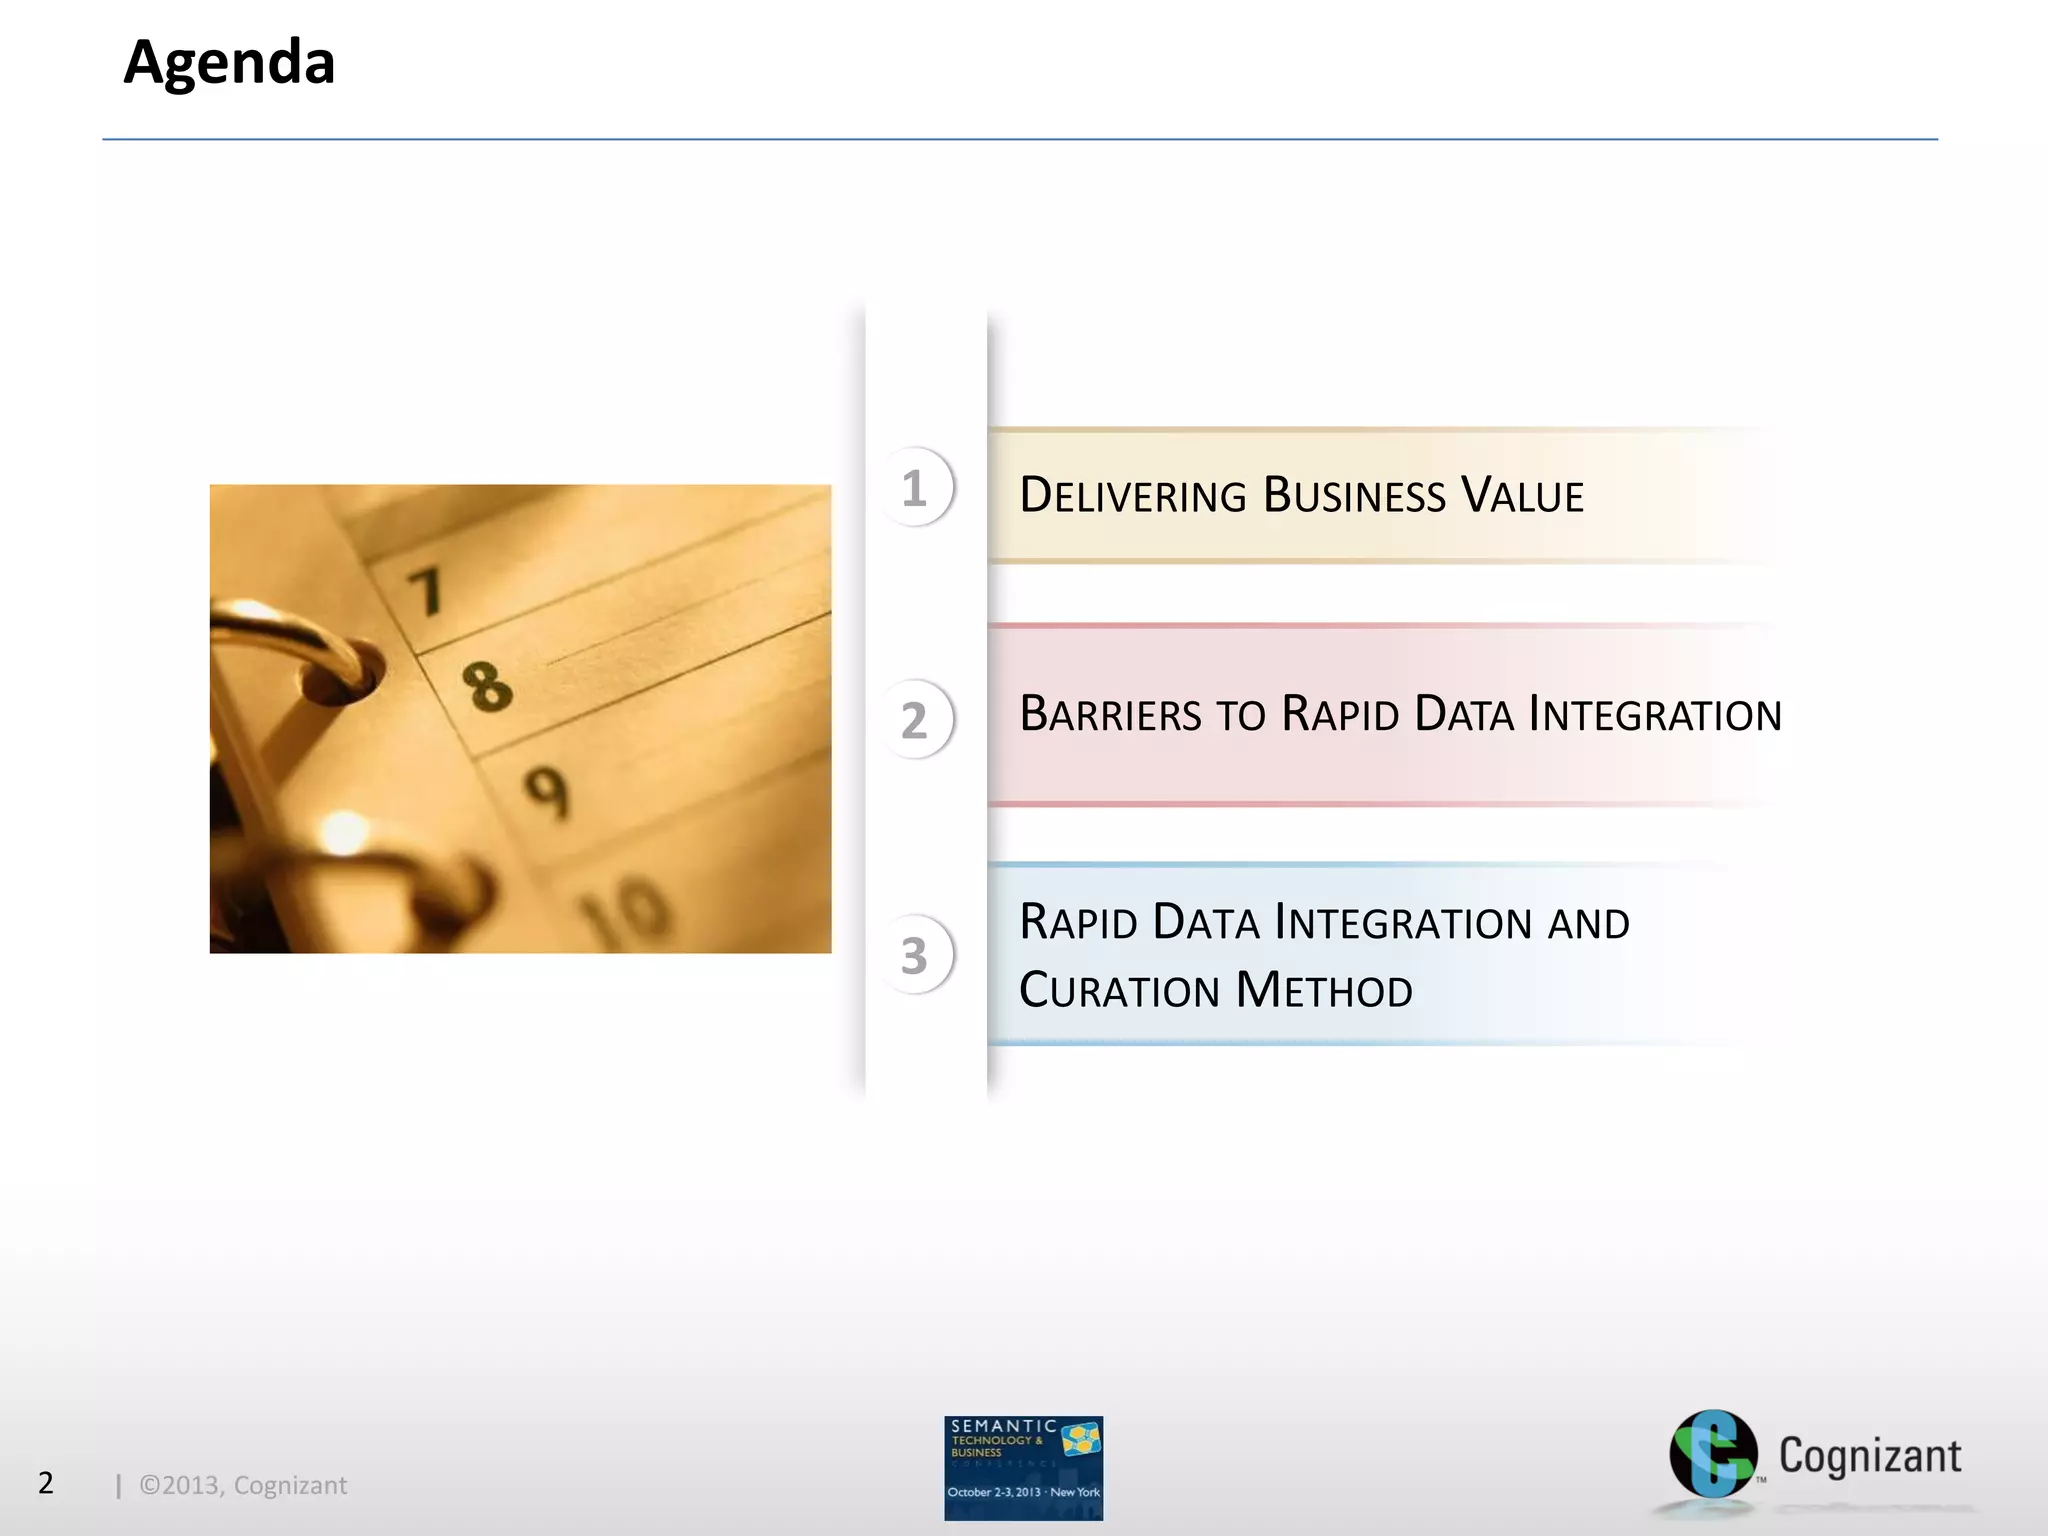Click the blue line under Agenda title
Image resolution: width=2048 pixels, height=1536 pixels.
coord(1020,139)
